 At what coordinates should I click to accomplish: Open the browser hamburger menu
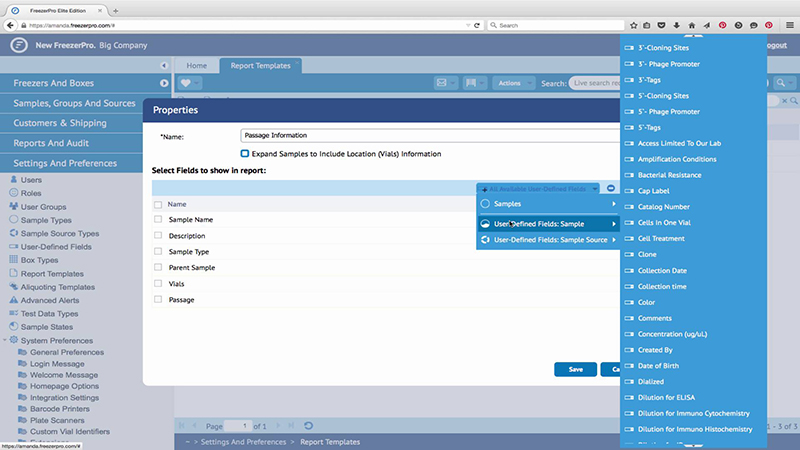790,25
